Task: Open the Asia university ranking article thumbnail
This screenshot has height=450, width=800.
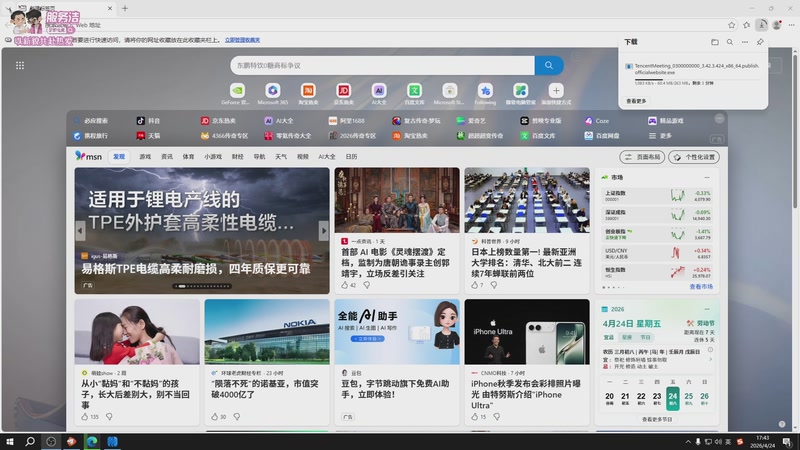Action: (x=527, y=200)
